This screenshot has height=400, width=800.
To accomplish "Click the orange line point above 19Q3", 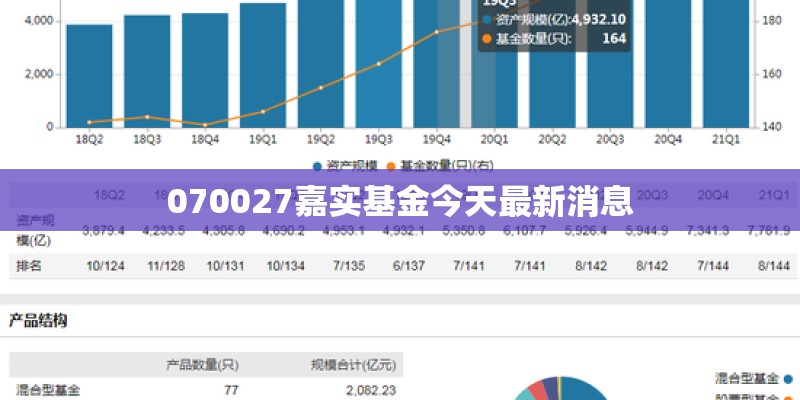I will point(379,64).
